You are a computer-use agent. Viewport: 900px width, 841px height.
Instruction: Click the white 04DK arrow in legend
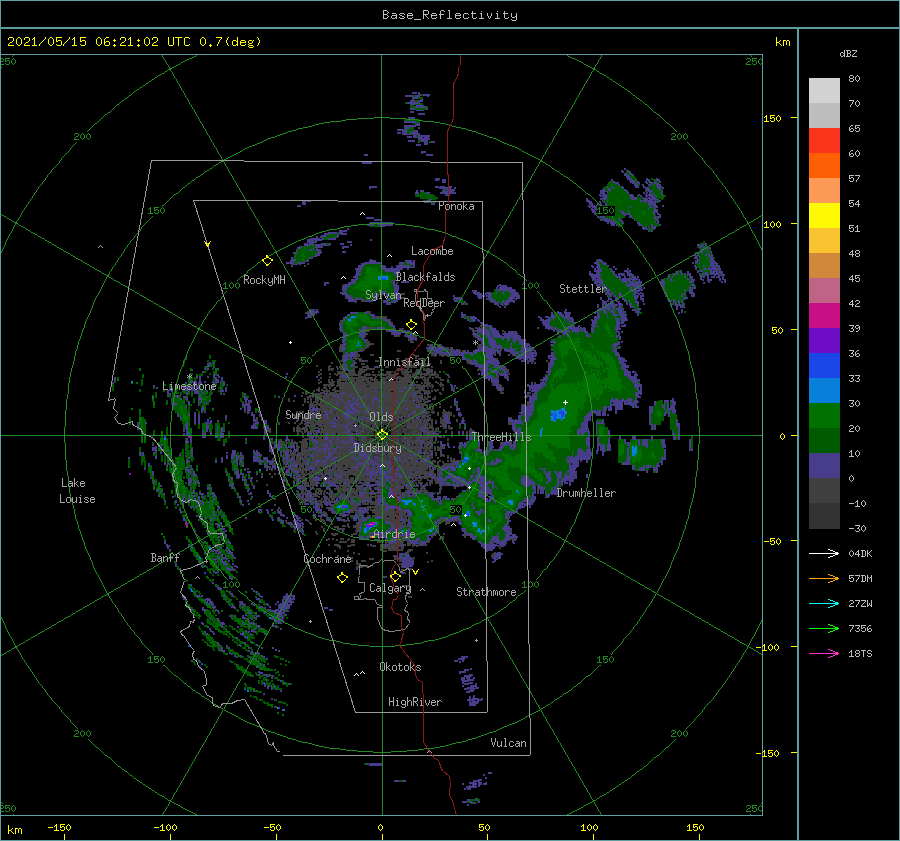coord(824,553)
